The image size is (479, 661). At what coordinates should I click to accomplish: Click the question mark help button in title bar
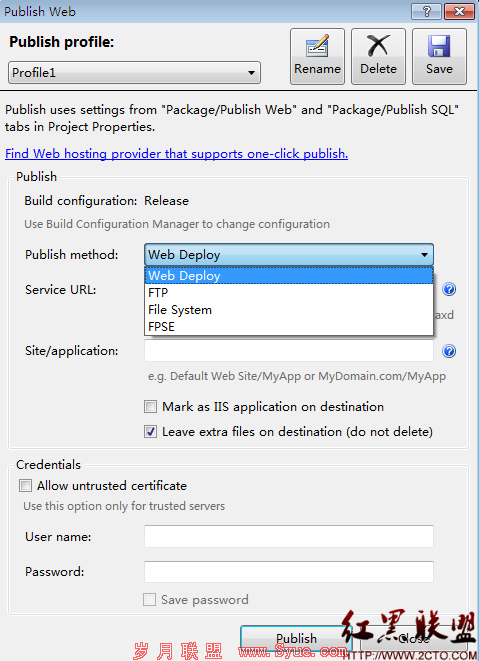[426, 11]
